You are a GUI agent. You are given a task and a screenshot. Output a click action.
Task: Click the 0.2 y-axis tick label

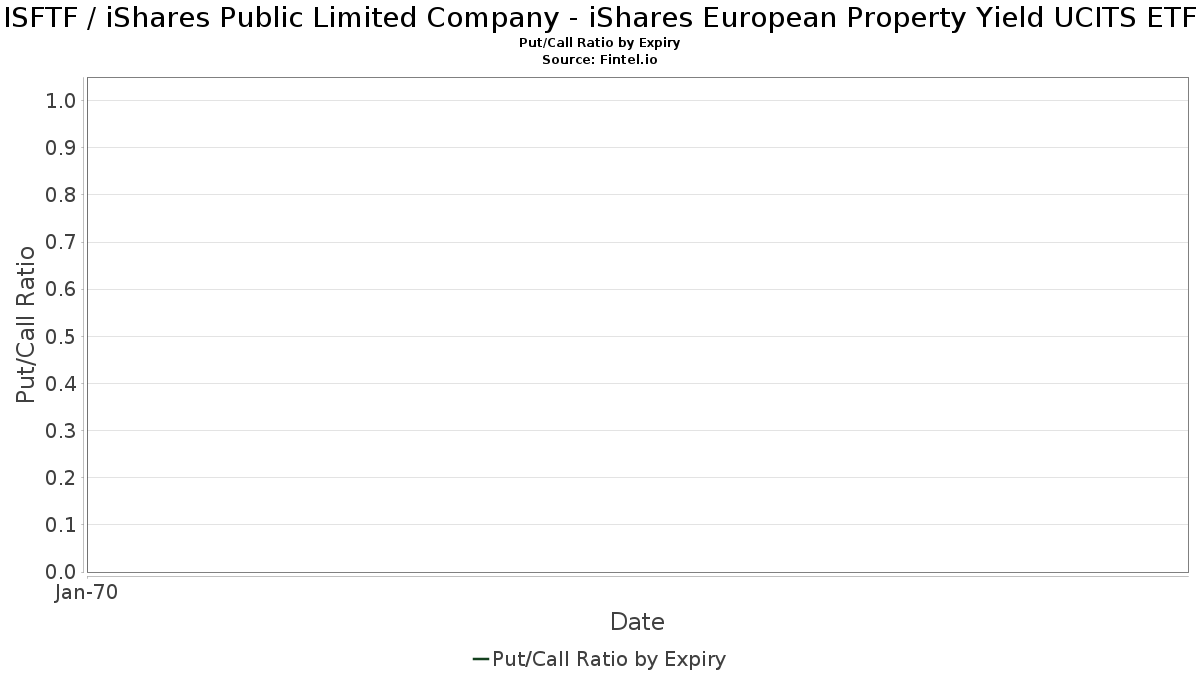(x=62, y=478)
